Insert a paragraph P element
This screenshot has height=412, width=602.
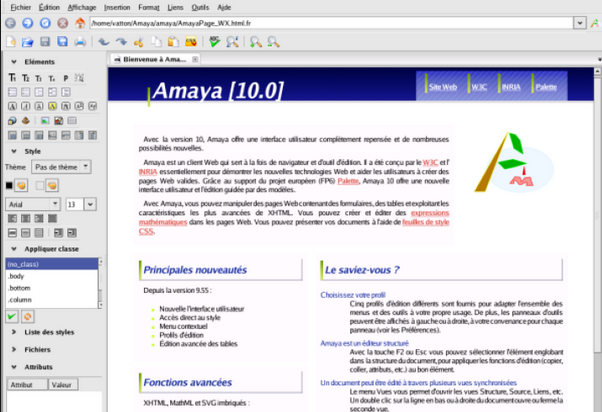66,78
